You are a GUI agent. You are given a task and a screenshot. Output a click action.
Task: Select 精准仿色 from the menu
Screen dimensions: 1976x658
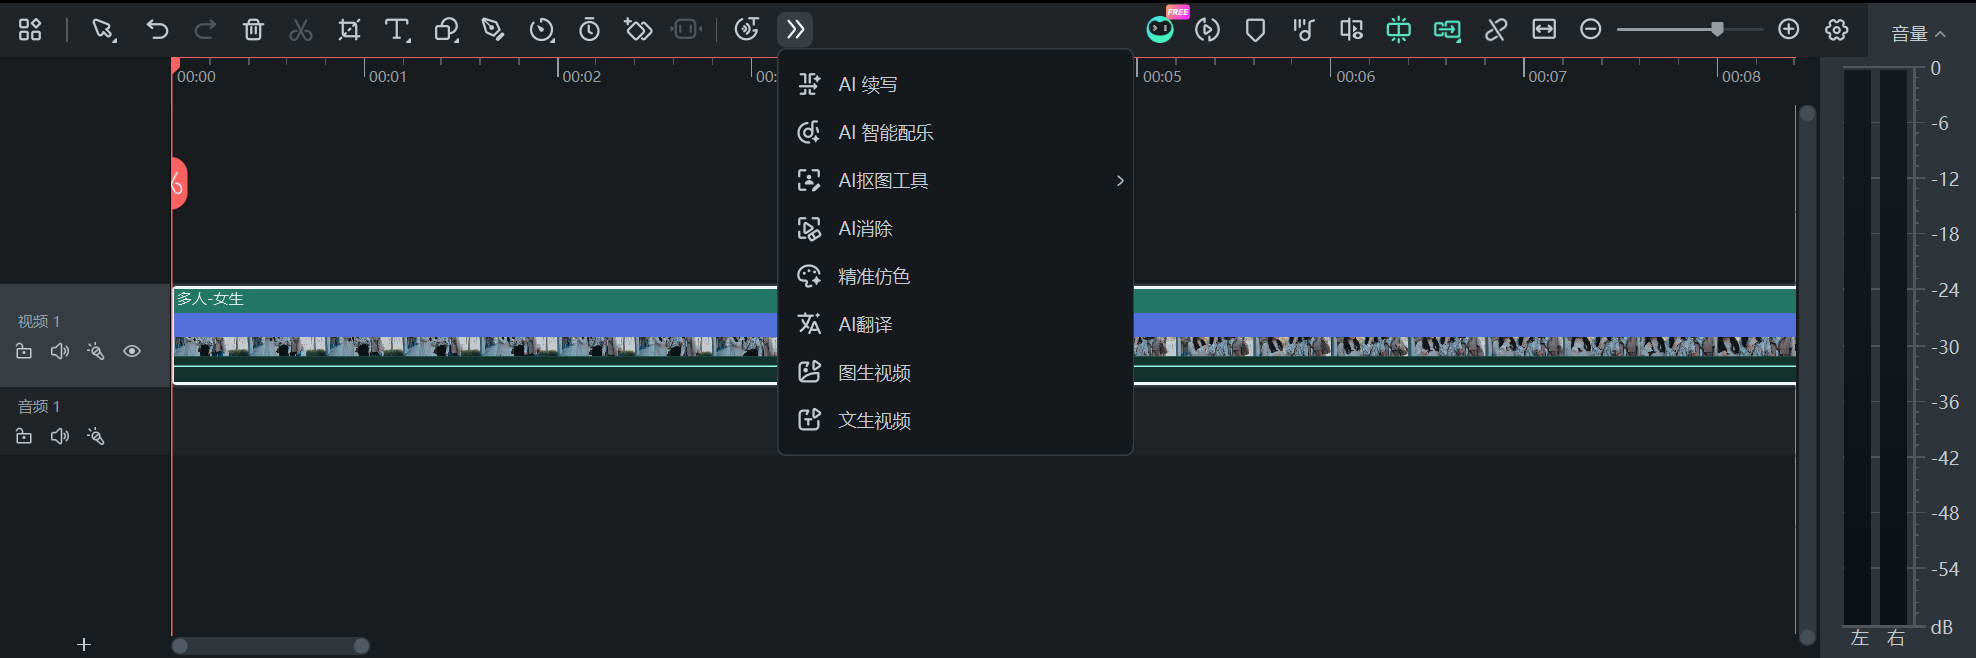point(955,277)
